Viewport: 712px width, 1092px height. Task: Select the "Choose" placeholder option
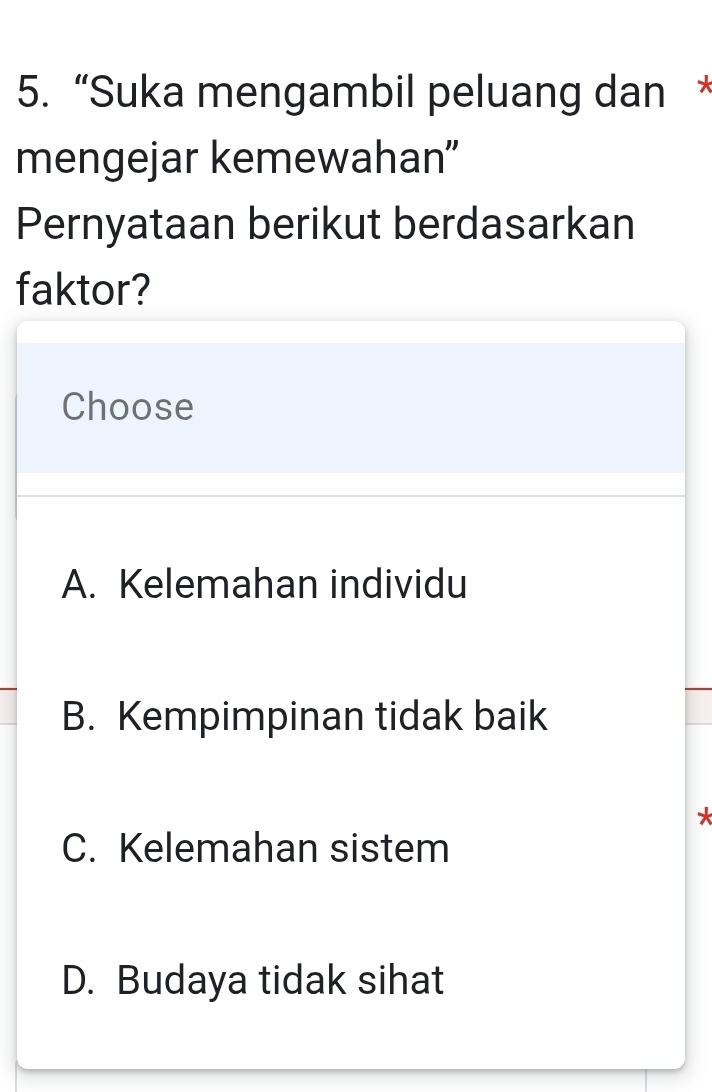point(128,407)
